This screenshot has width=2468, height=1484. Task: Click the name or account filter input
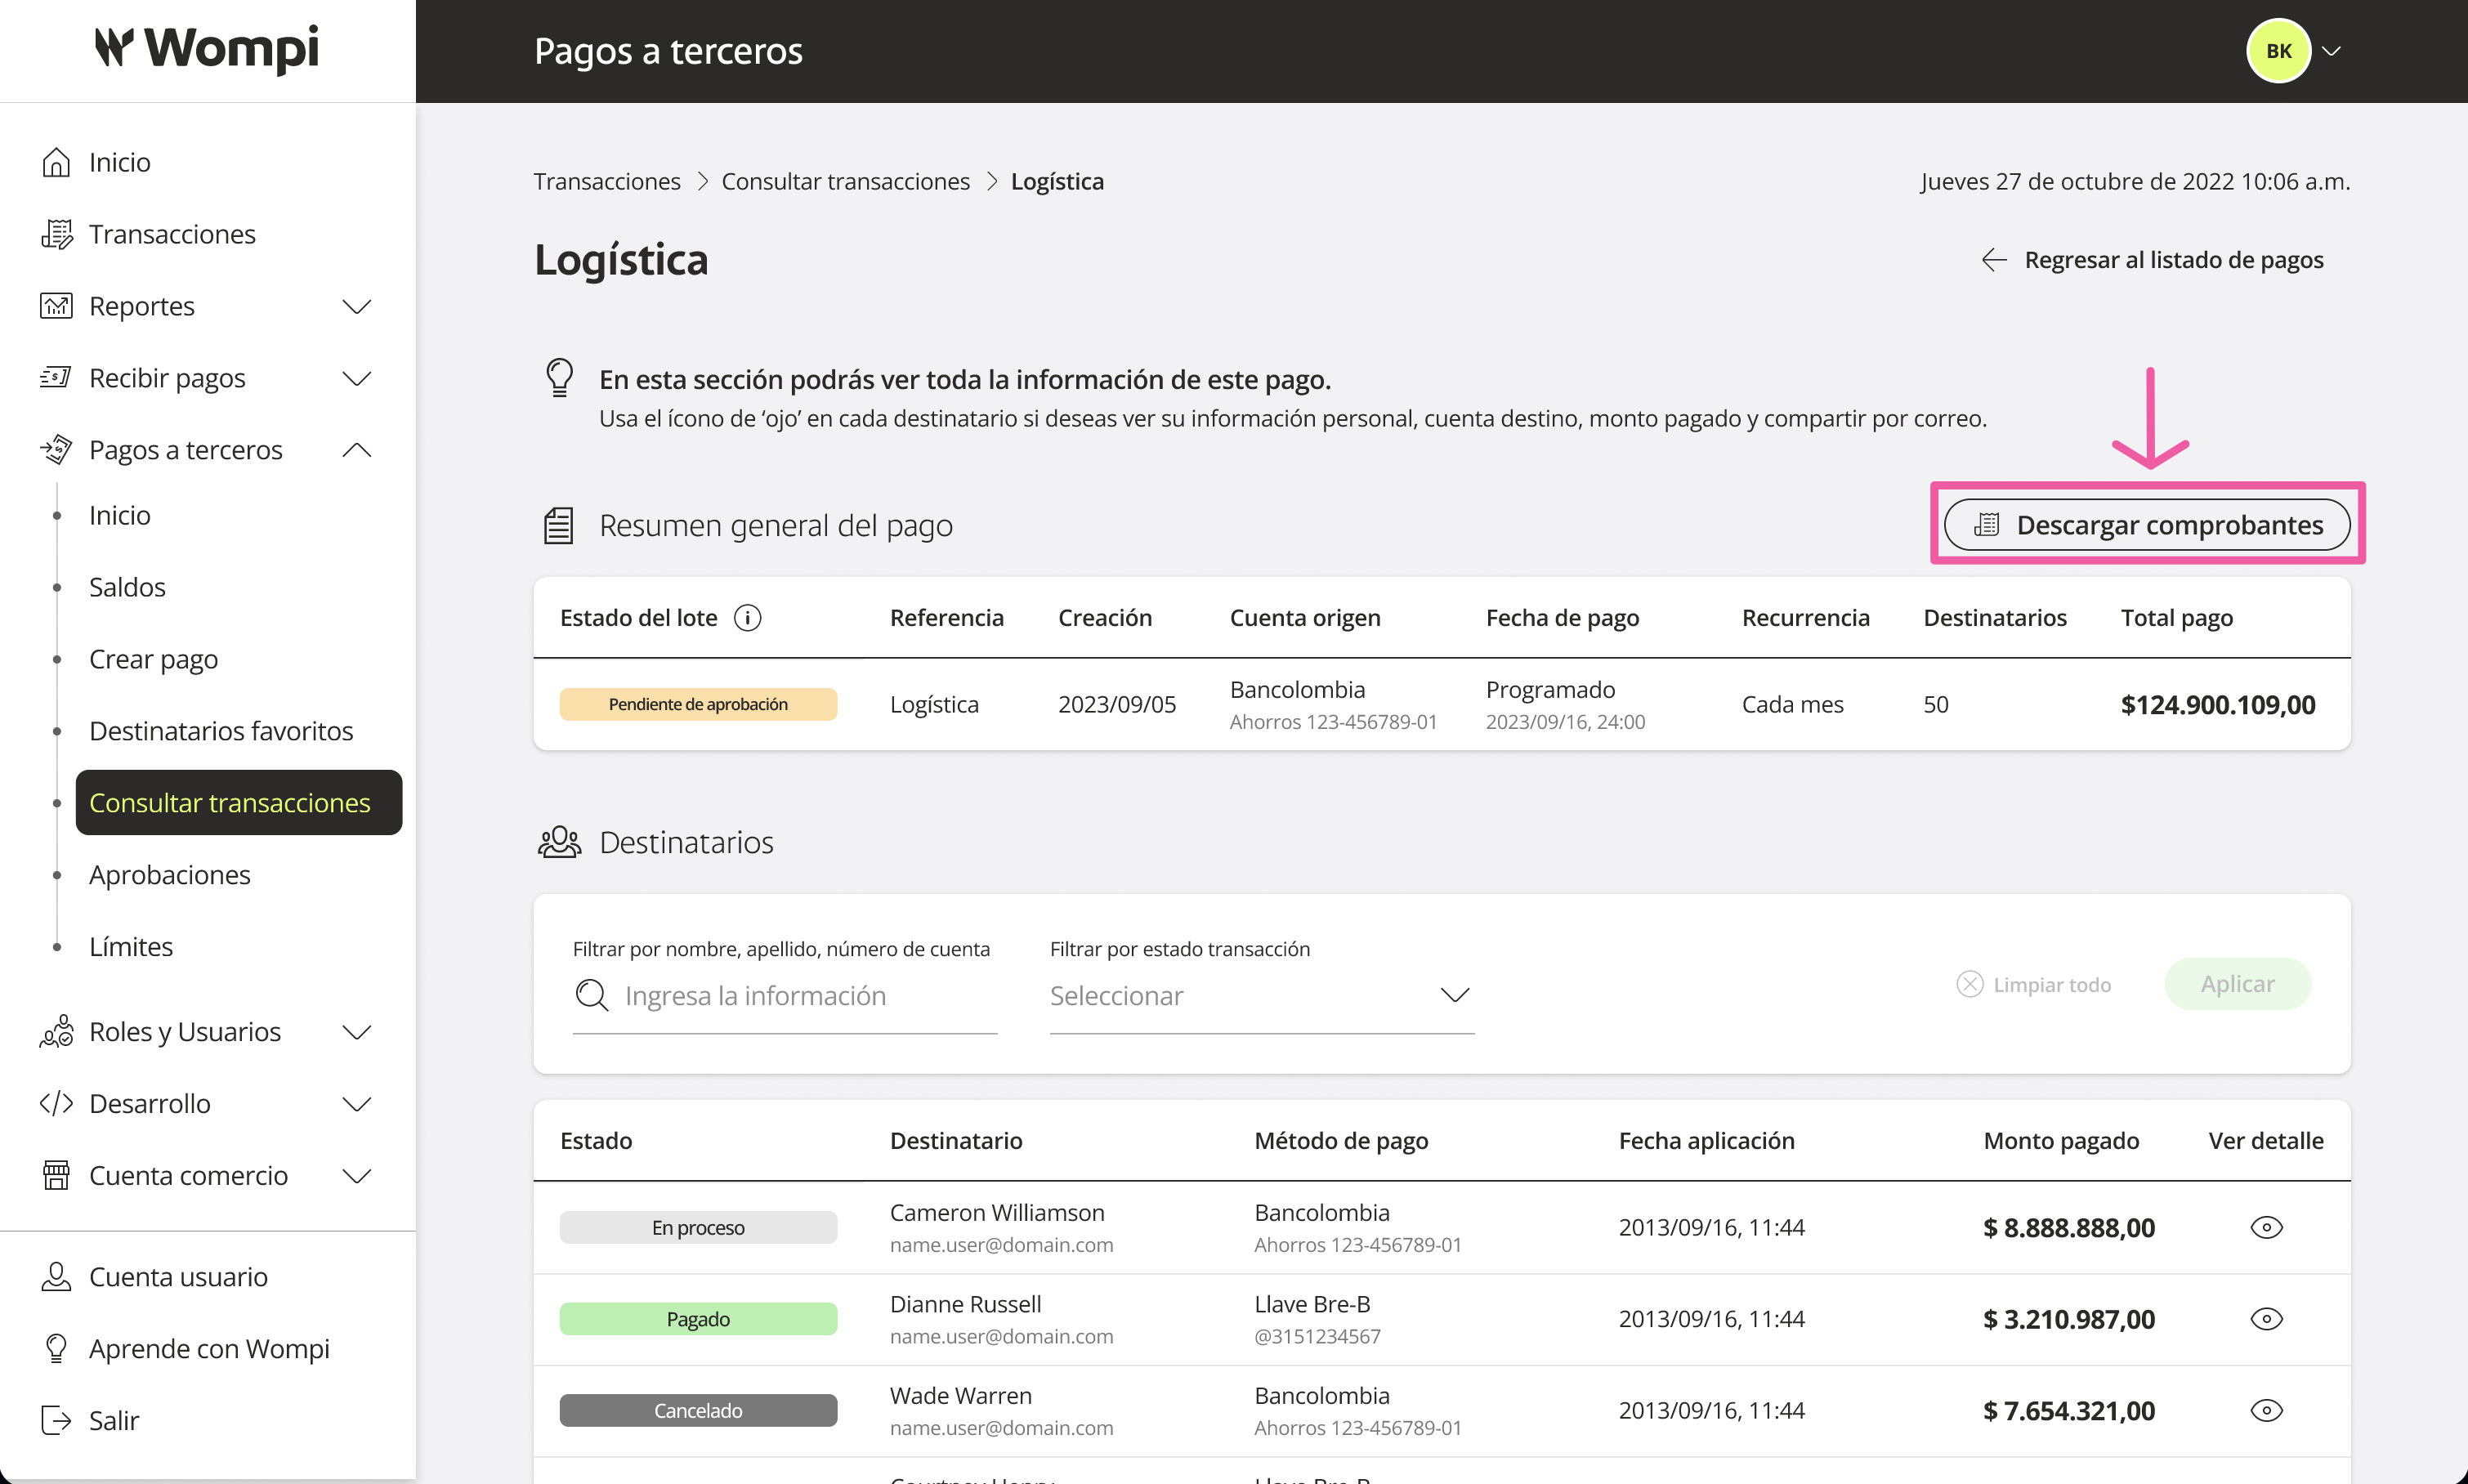coord(785,996)
